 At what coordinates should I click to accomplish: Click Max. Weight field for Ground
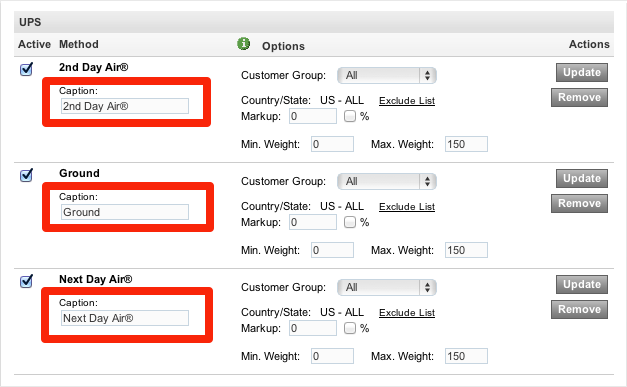pos(466,250)
